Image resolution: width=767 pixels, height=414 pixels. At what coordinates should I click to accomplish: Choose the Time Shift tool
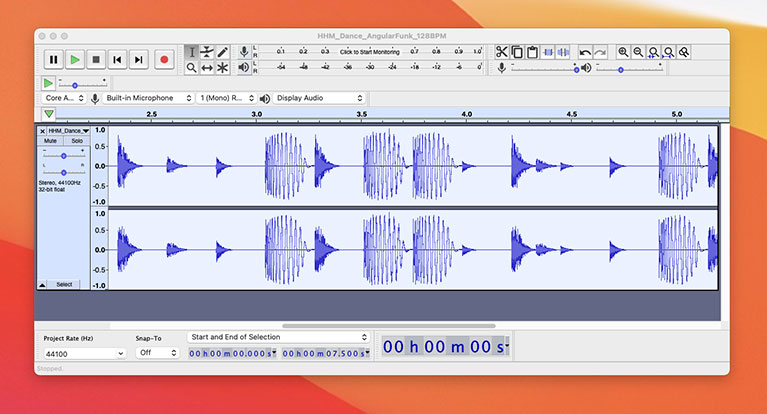coord(207,68)
